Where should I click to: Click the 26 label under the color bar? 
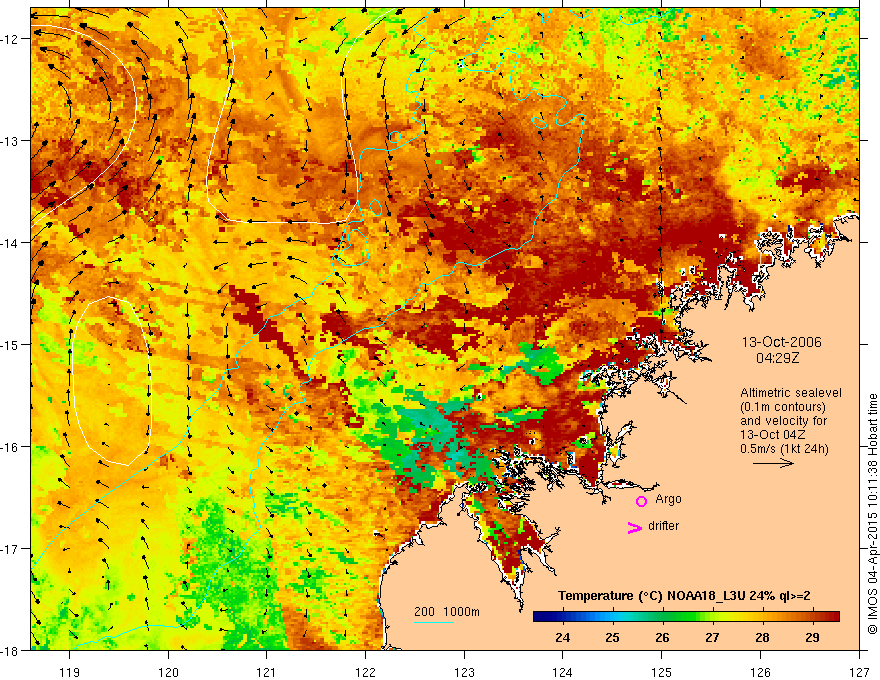click(662, 637)
